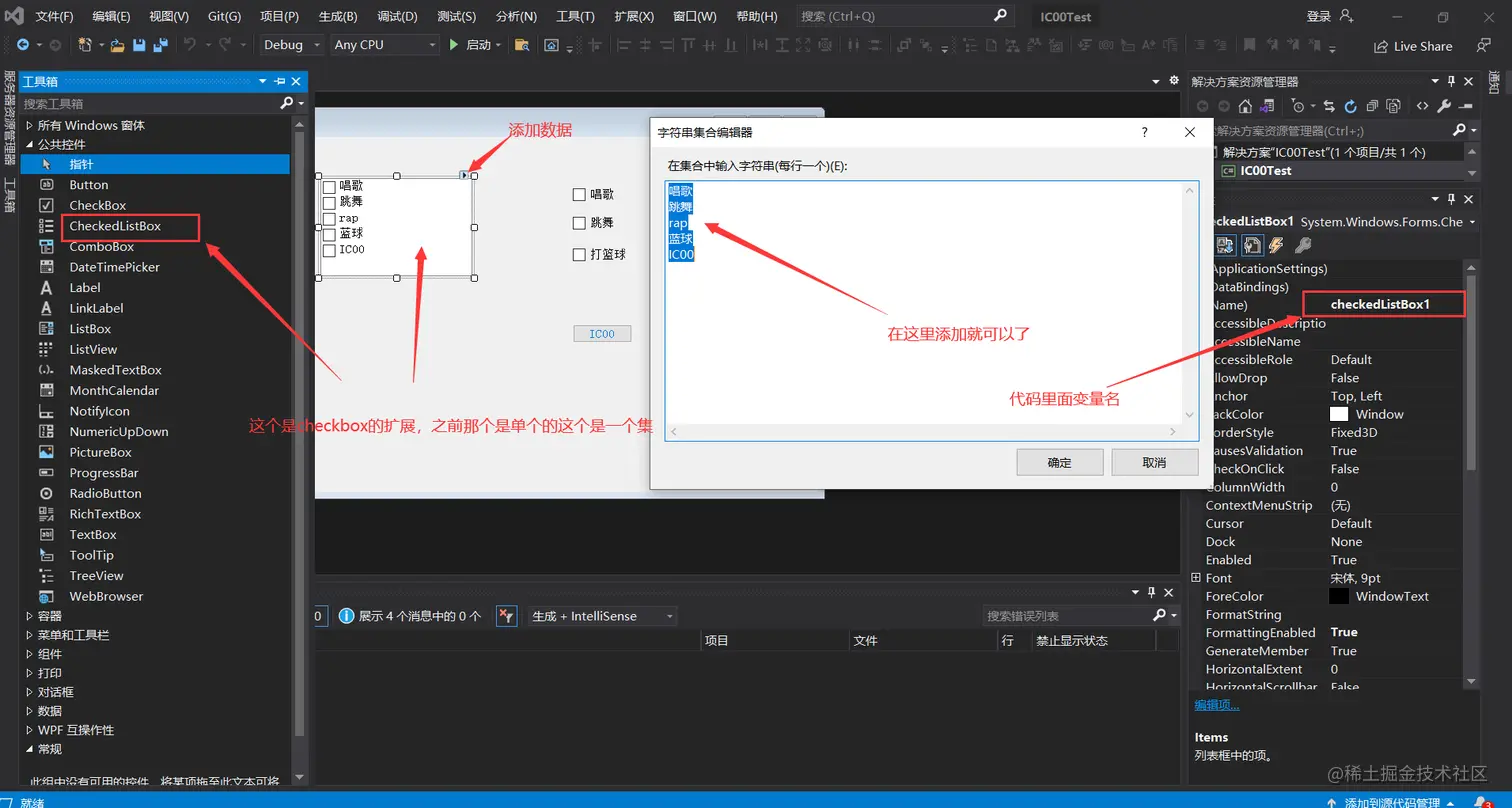The image size is (1512, 808).
Task: Open the 文件(F) menu
Action: tap(54, 17)
